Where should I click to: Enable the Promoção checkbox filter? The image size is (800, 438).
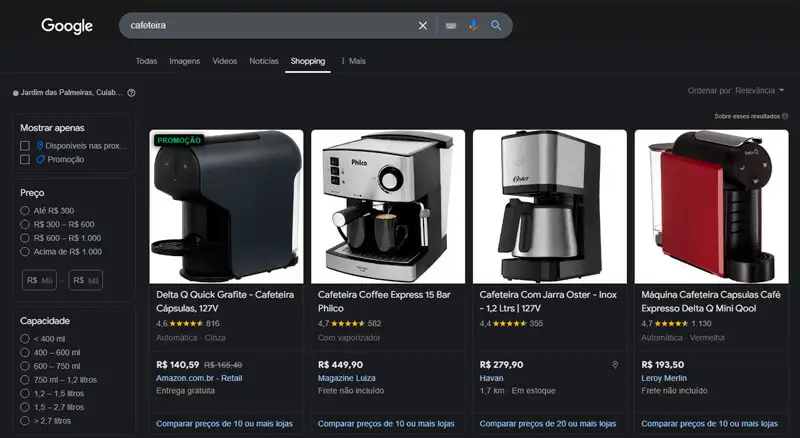24,160
